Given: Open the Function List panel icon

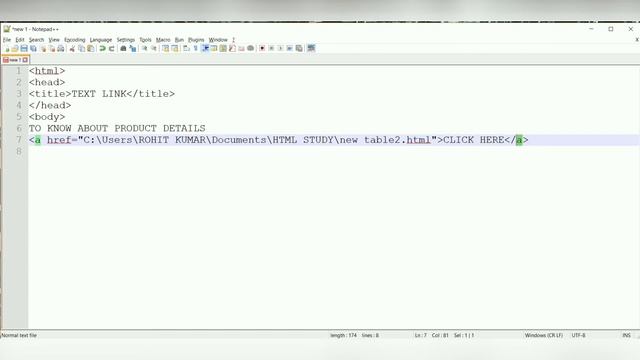Looking at the screenshot, I should (x=232, y=48).
